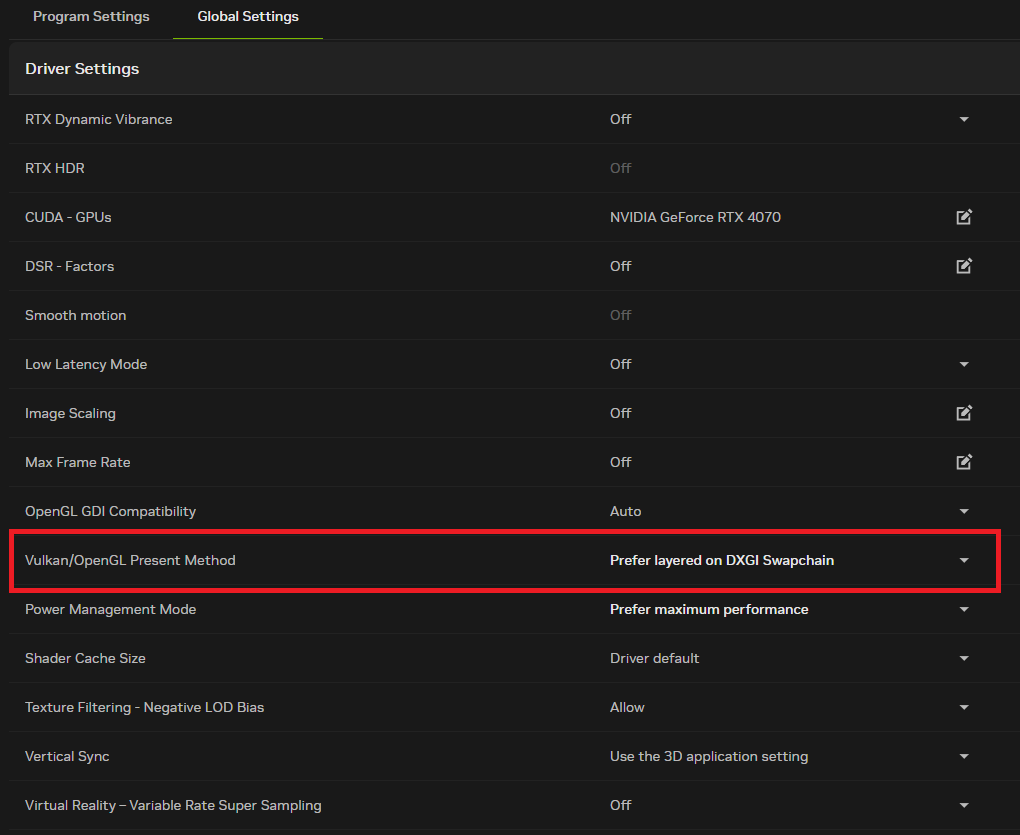Expand the Texture Filtering Negative LOD Bias dropdown
The image size is (1020, 835).
pos(964,707)
